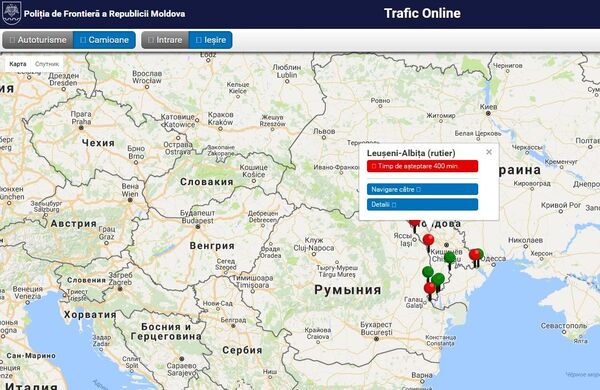Click the Border Police emblem logo
This screenshot has height=390, width=600.
[x=11, y=13]
